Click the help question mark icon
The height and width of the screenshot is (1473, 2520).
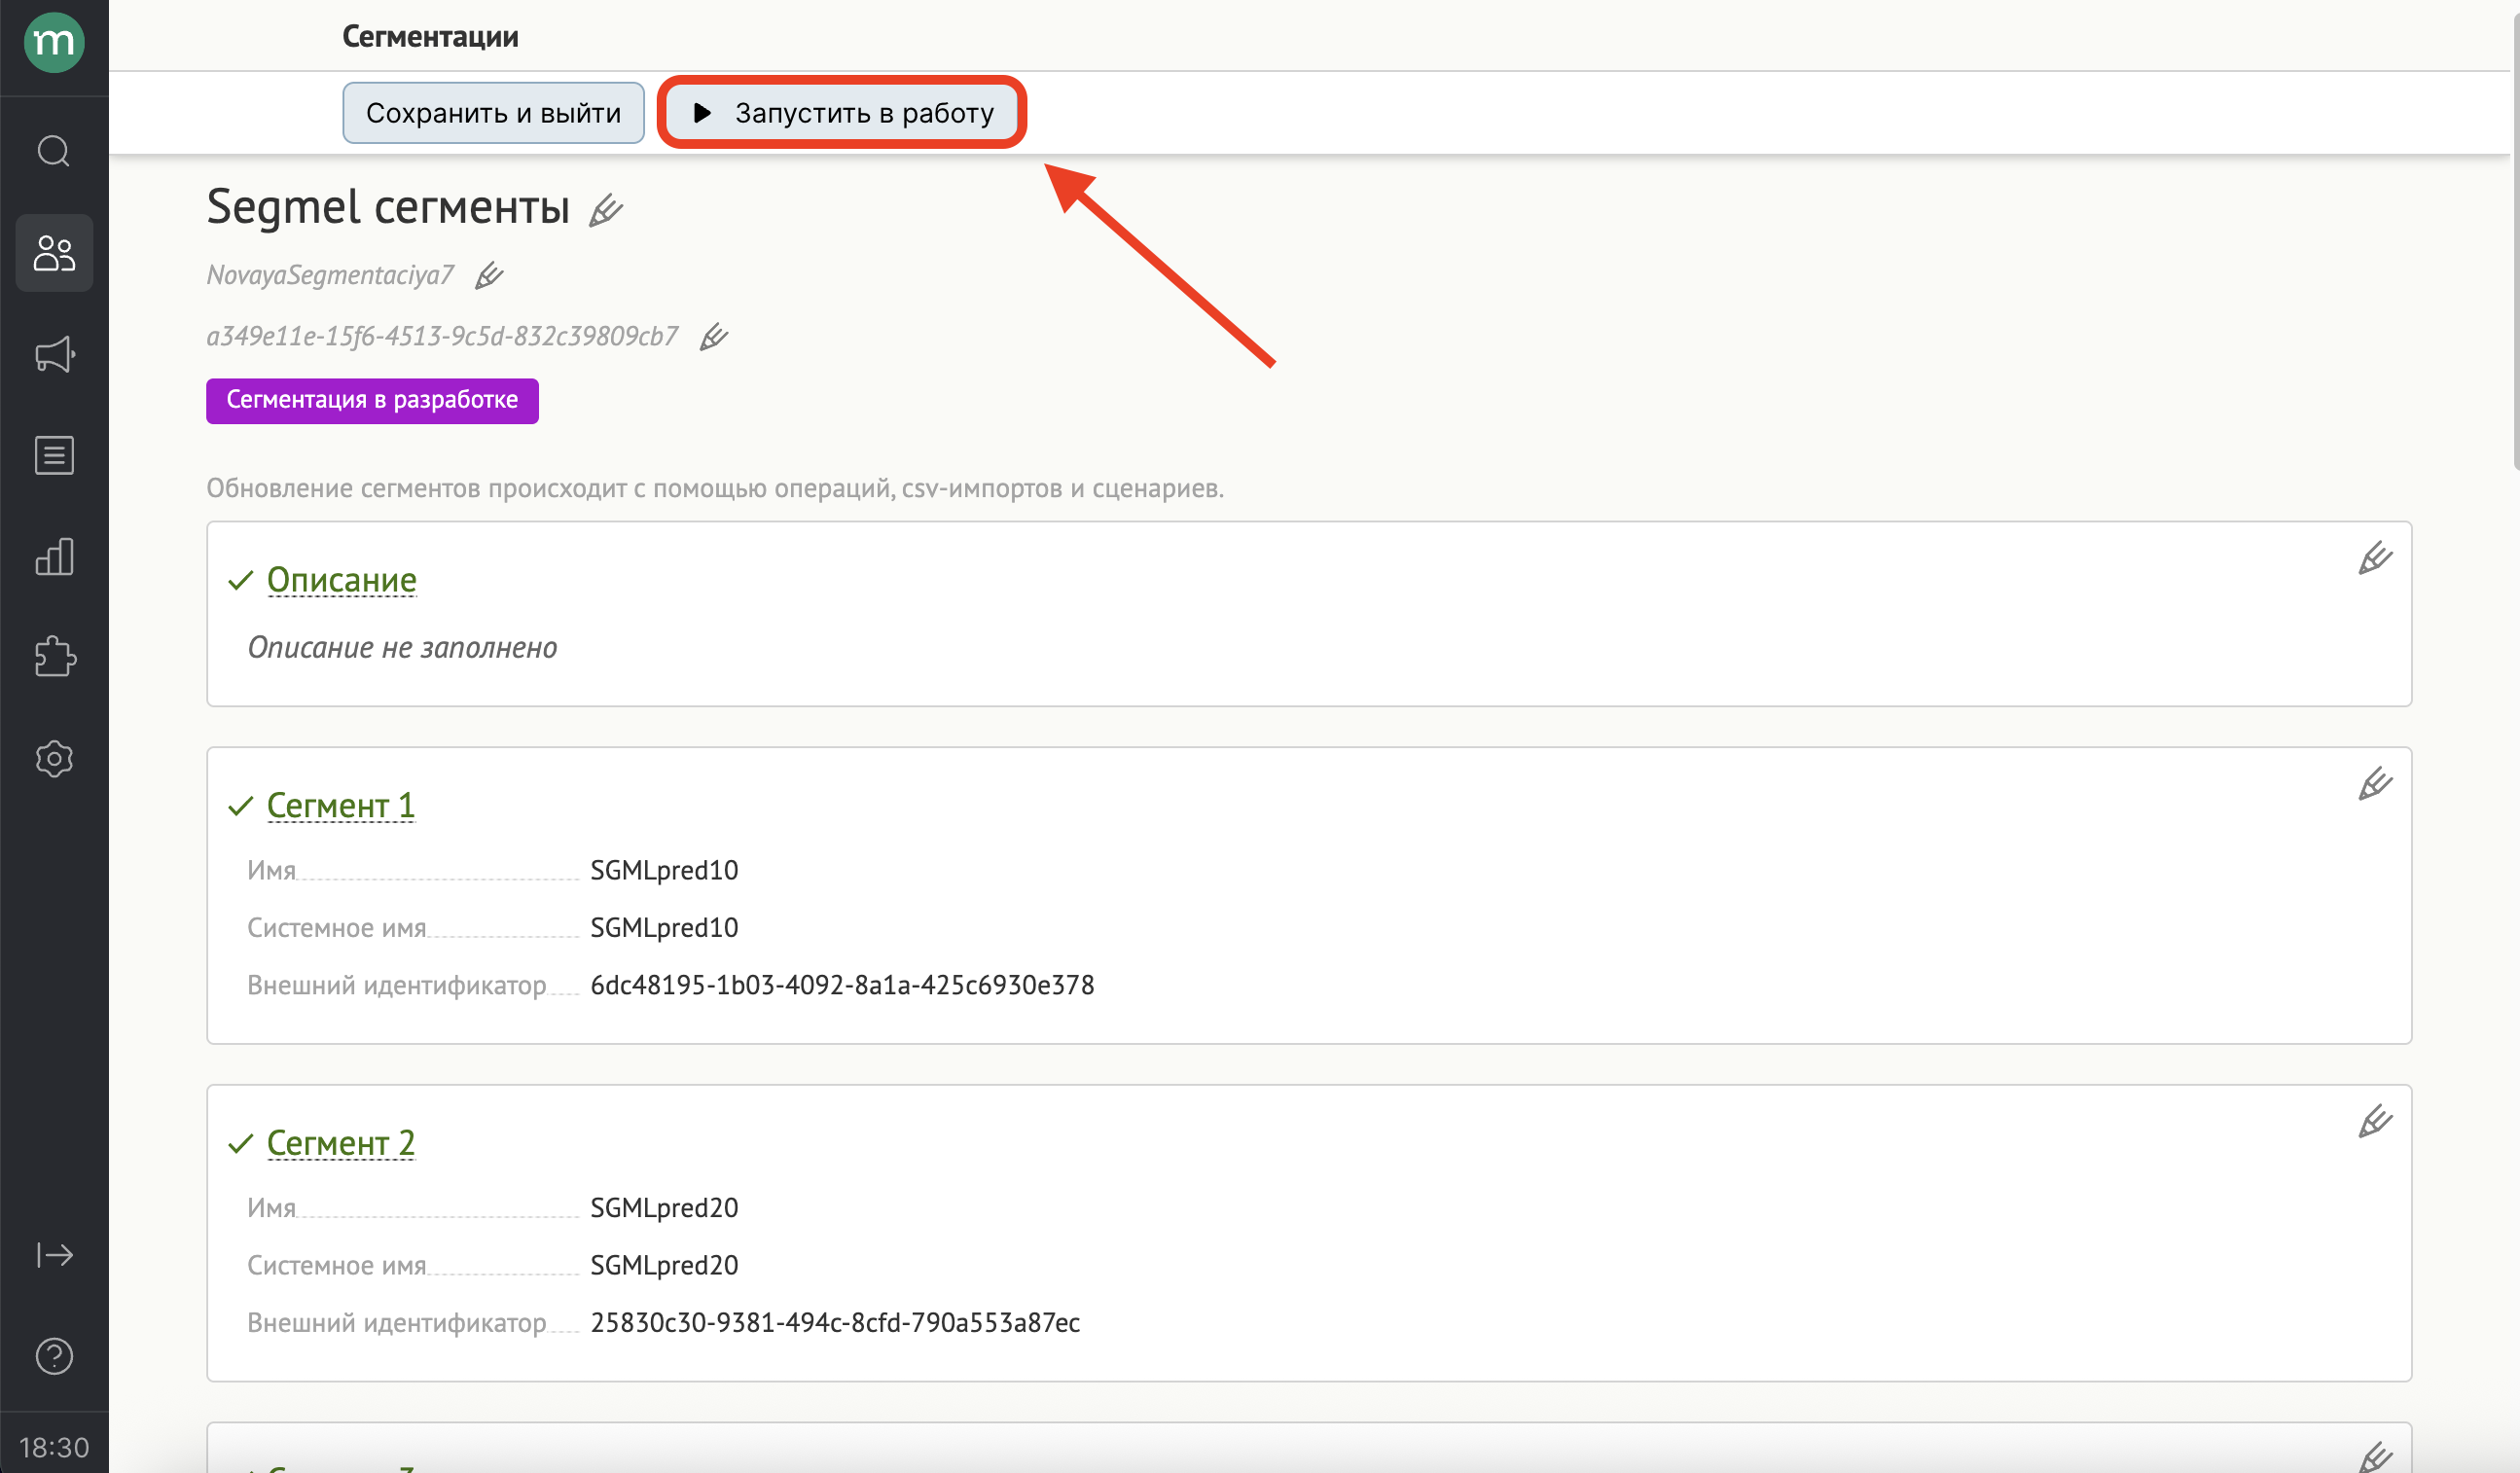pyautogui.click(x=54, y=1356)
